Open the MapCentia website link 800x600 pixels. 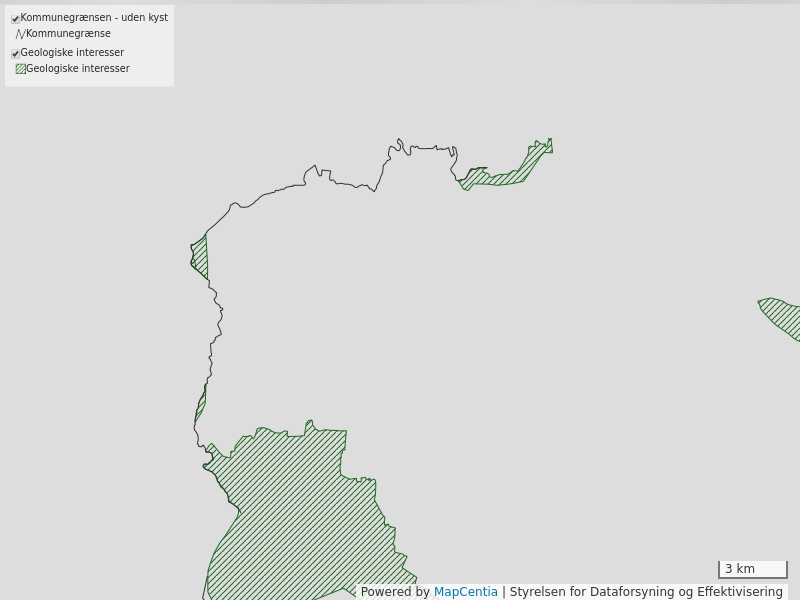point(466,590)
